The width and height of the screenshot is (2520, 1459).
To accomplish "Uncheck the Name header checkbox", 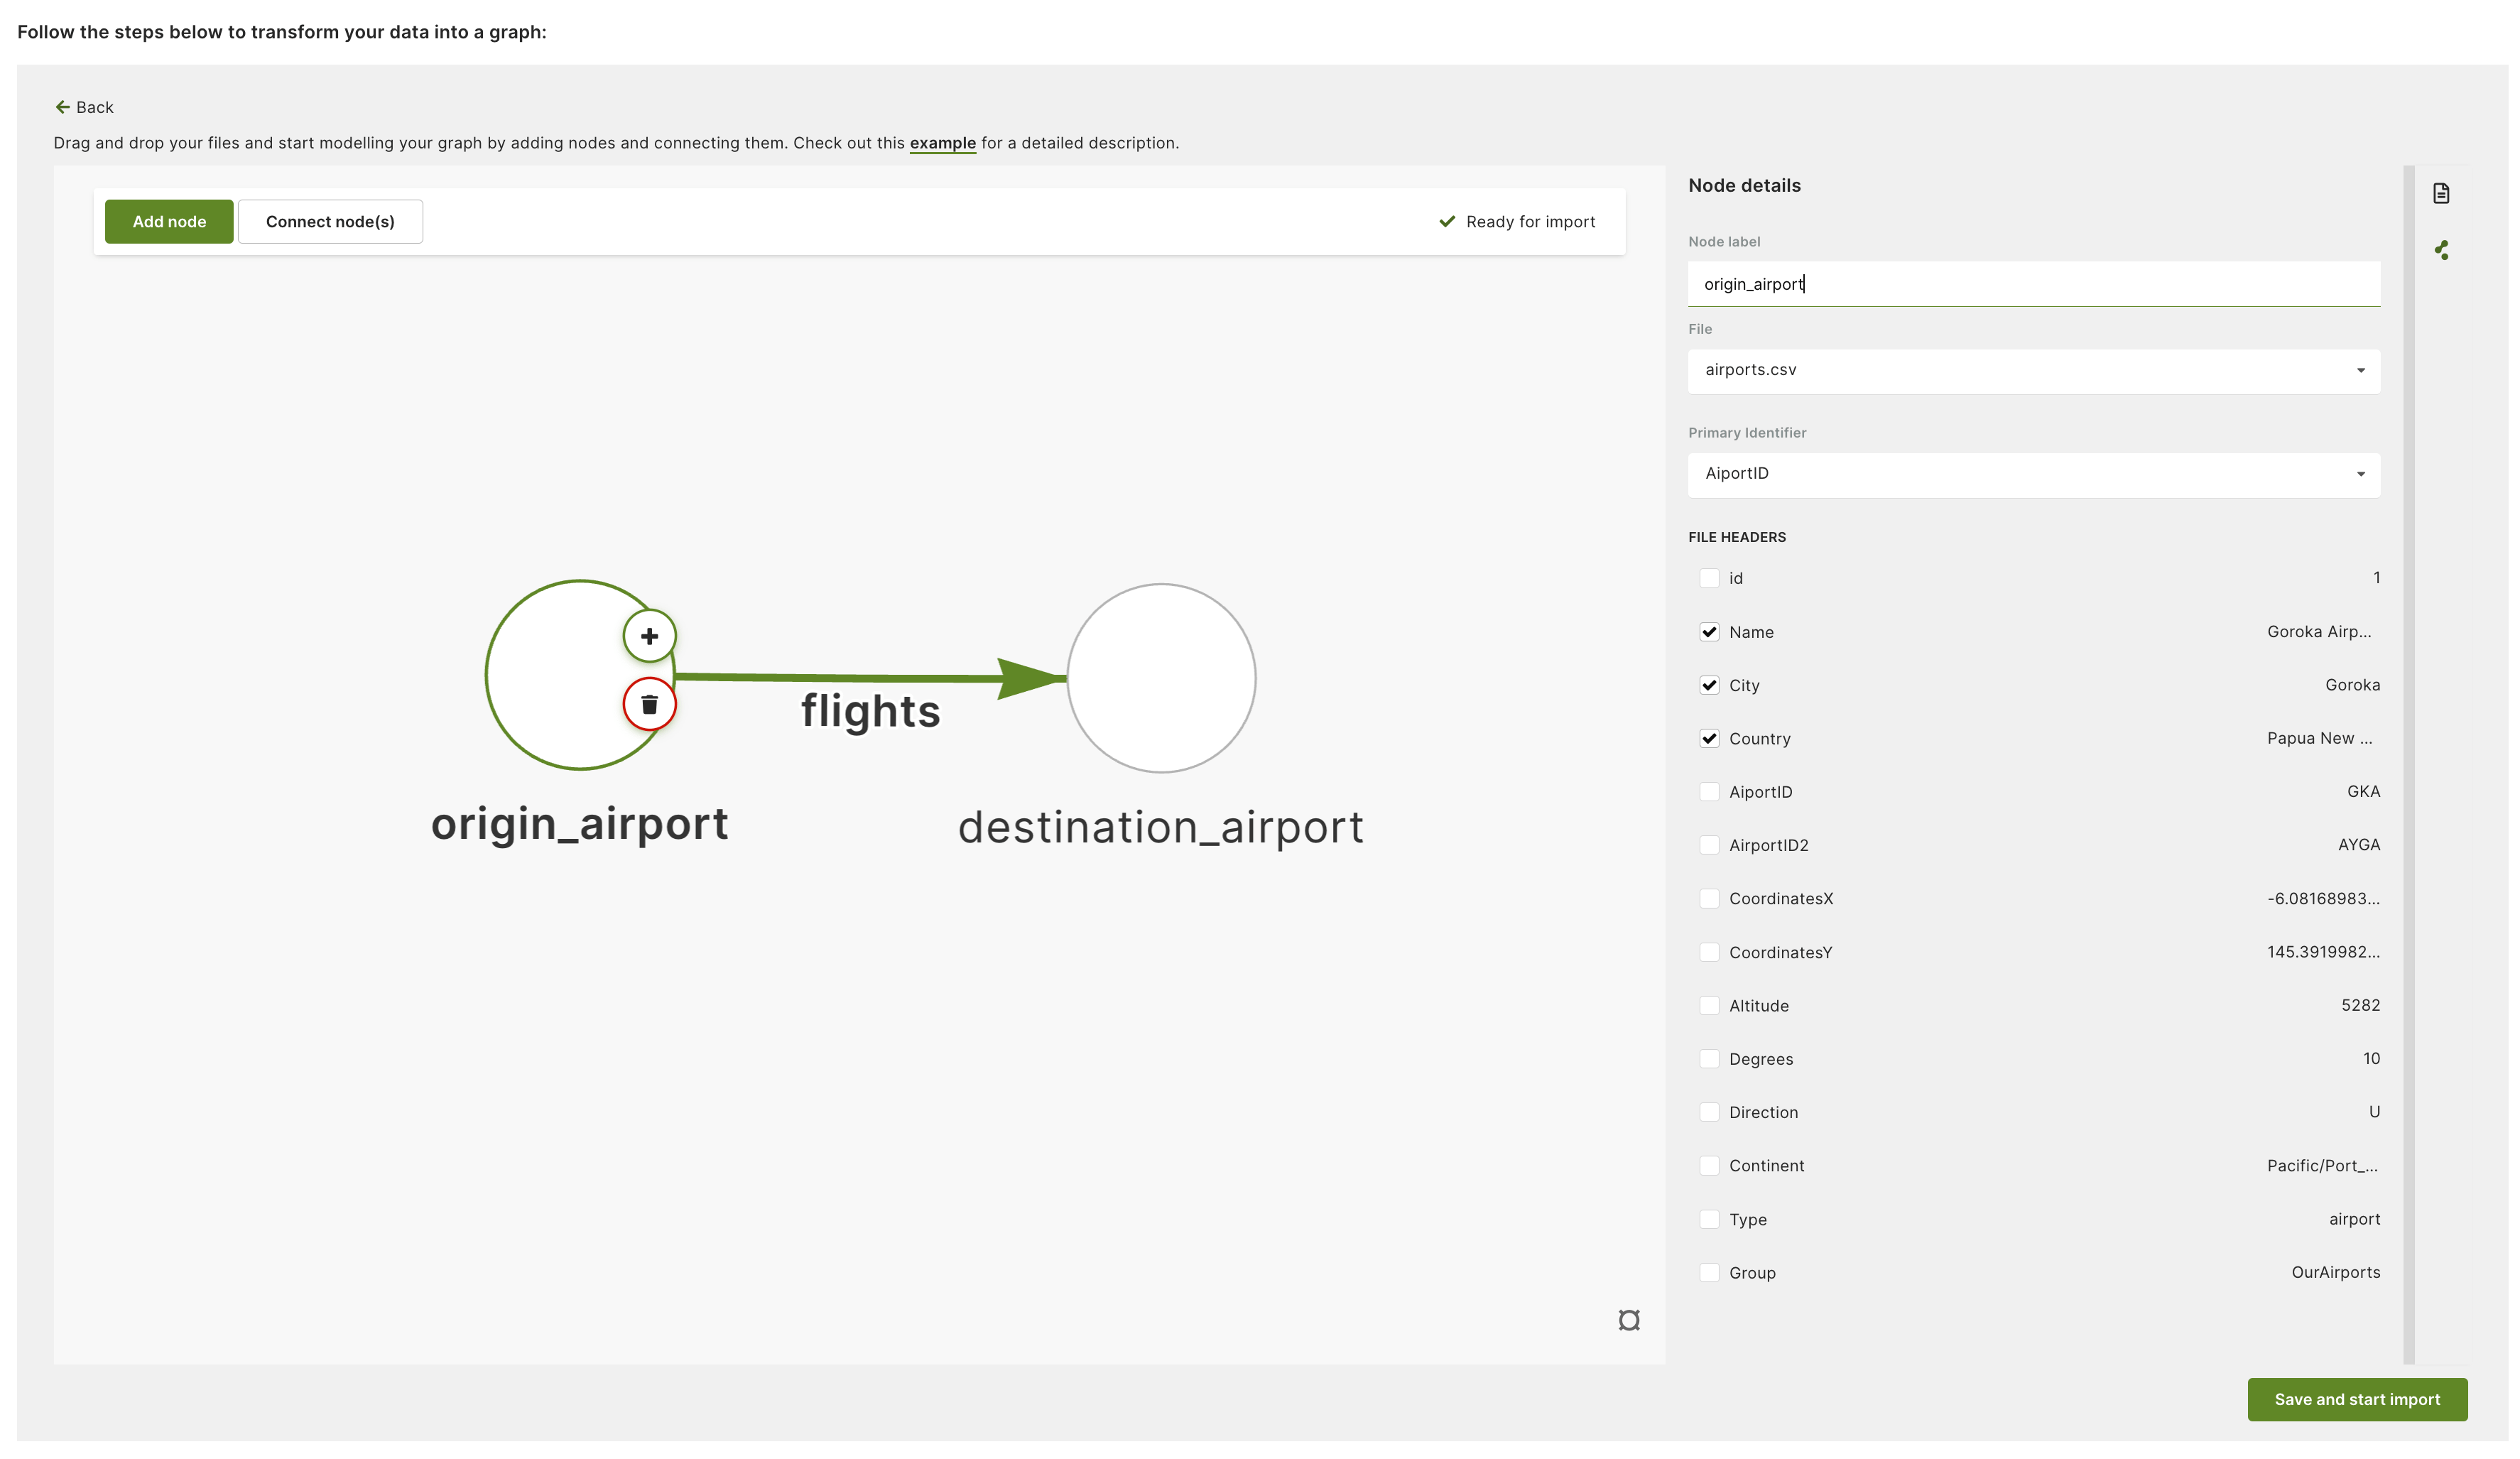I will pos(1709,632).
